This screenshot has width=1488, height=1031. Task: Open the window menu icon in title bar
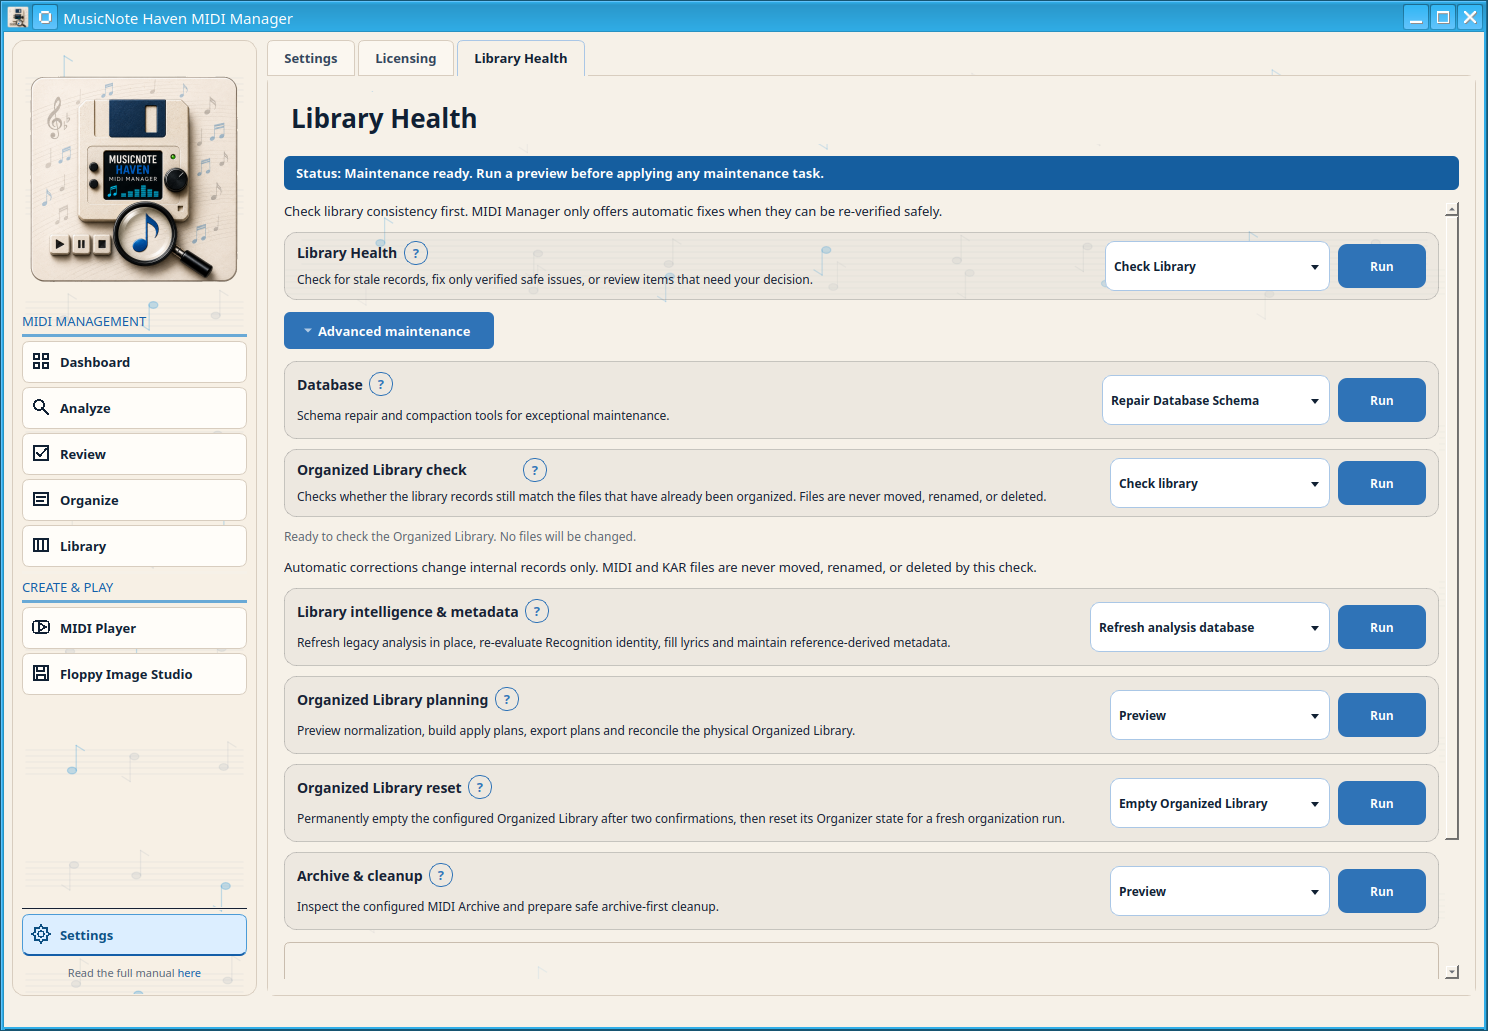click(45, 17)
